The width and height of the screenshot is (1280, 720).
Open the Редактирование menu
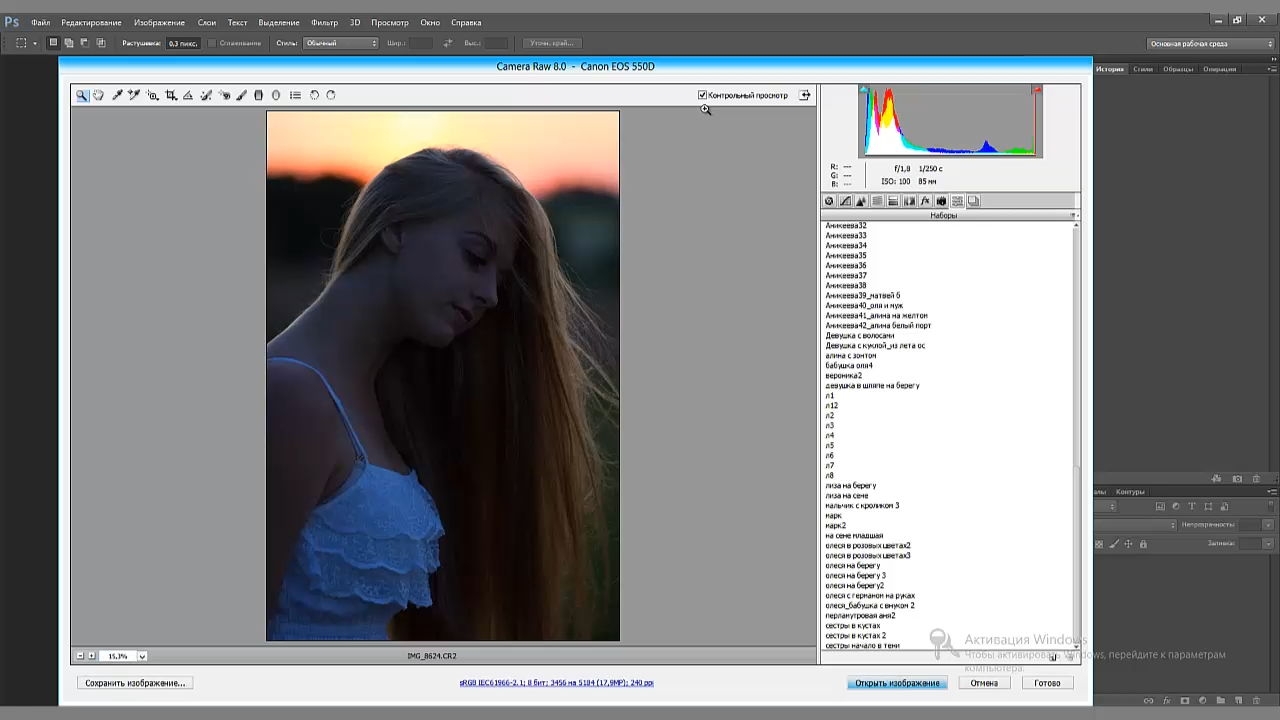click(x=91, y=22)
